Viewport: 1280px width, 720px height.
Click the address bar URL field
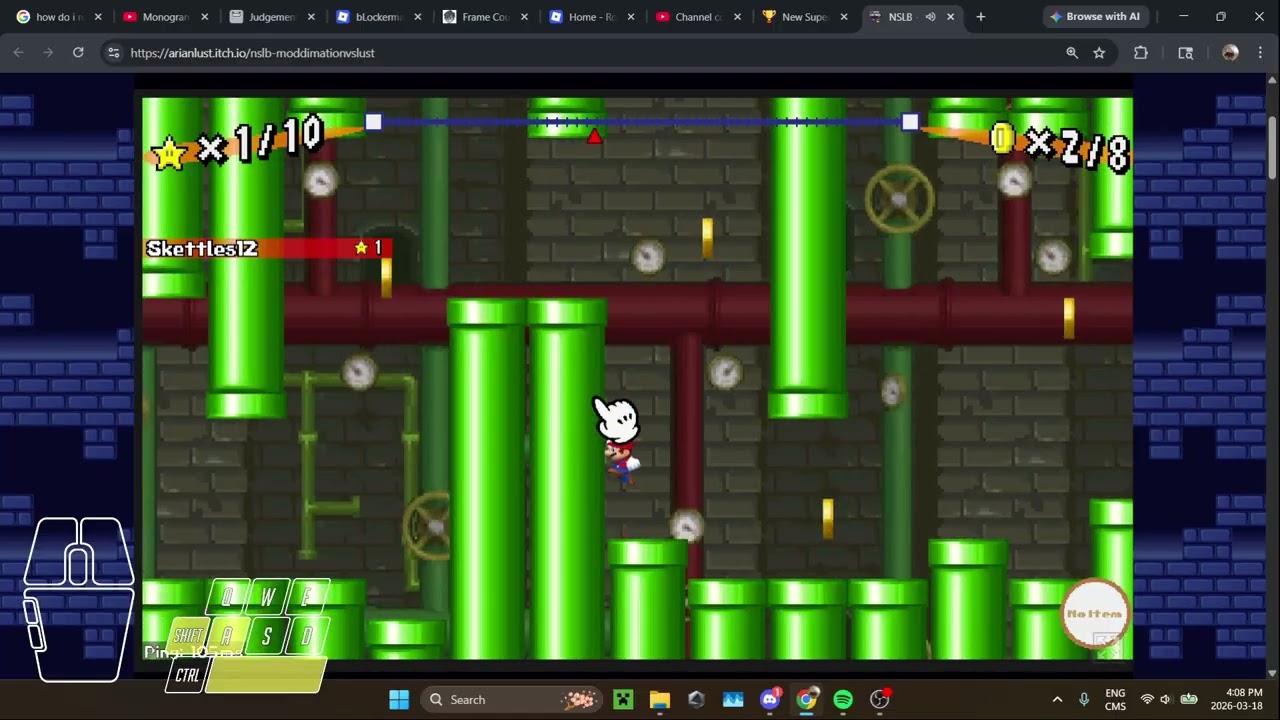point(590,53)
